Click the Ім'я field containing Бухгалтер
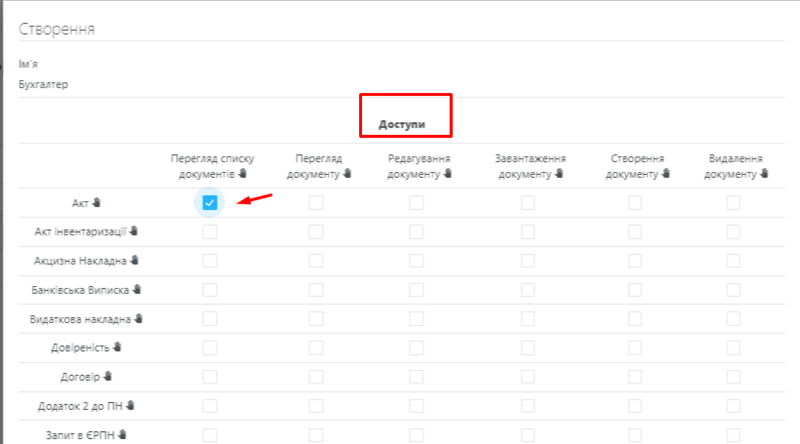The height and width of the screenshot is (444, 800). tap(44, 84)
